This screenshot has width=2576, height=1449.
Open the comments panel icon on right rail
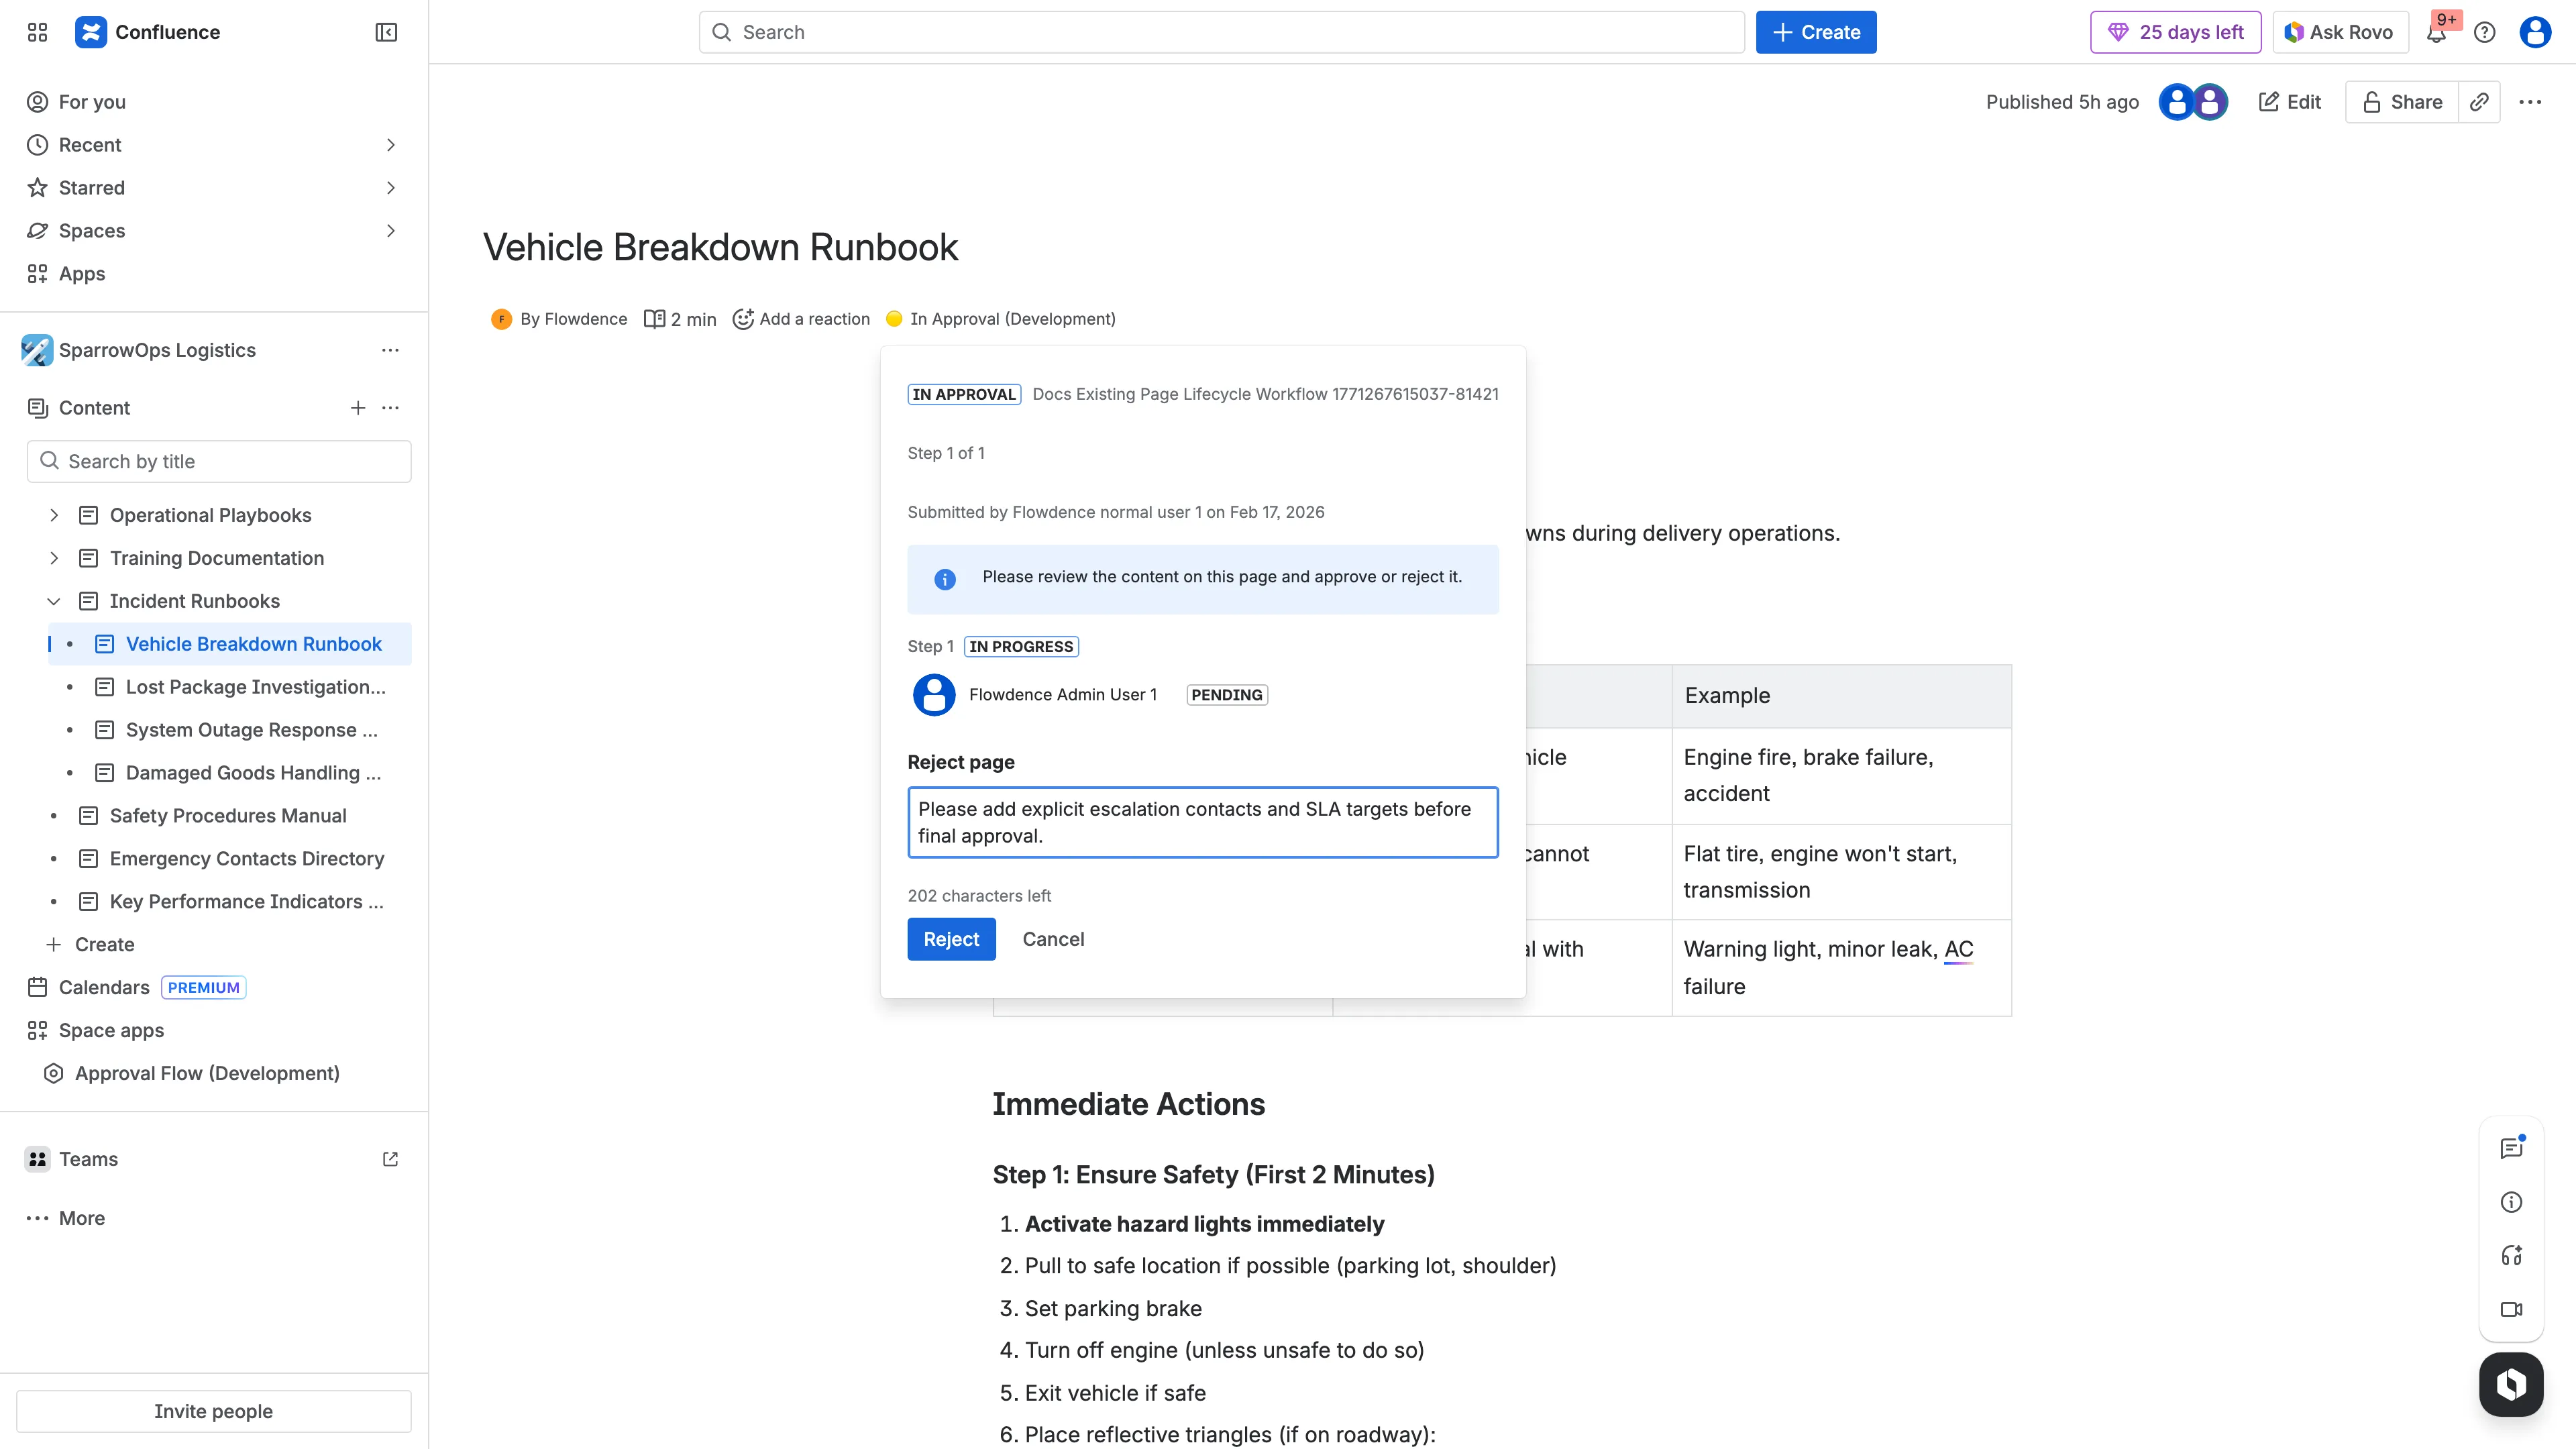(x=2511, y=1148)
